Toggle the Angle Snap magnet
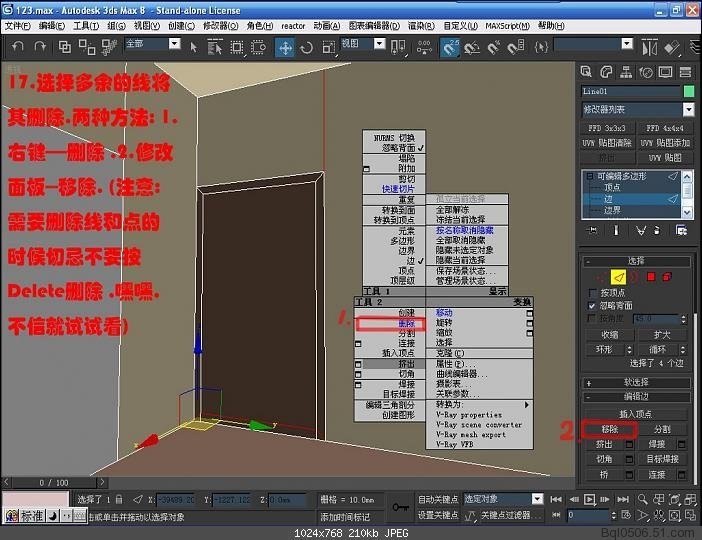Image resolution: width=702 pixels, height=540 pixels. [472, 47]
